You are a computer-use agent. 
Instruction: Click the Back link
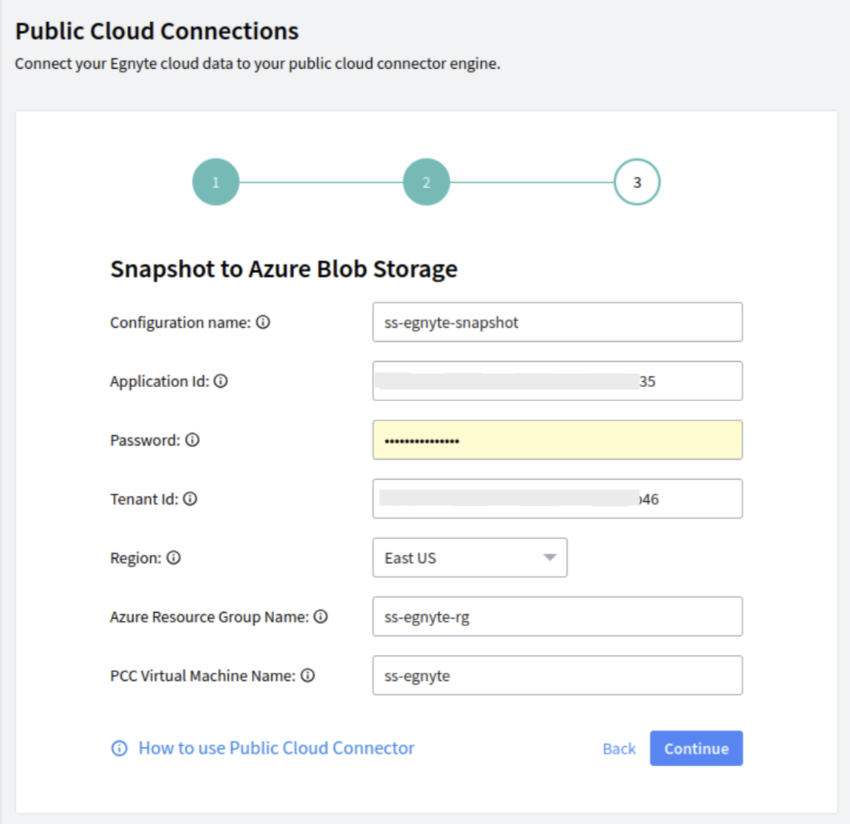point(619,749)
